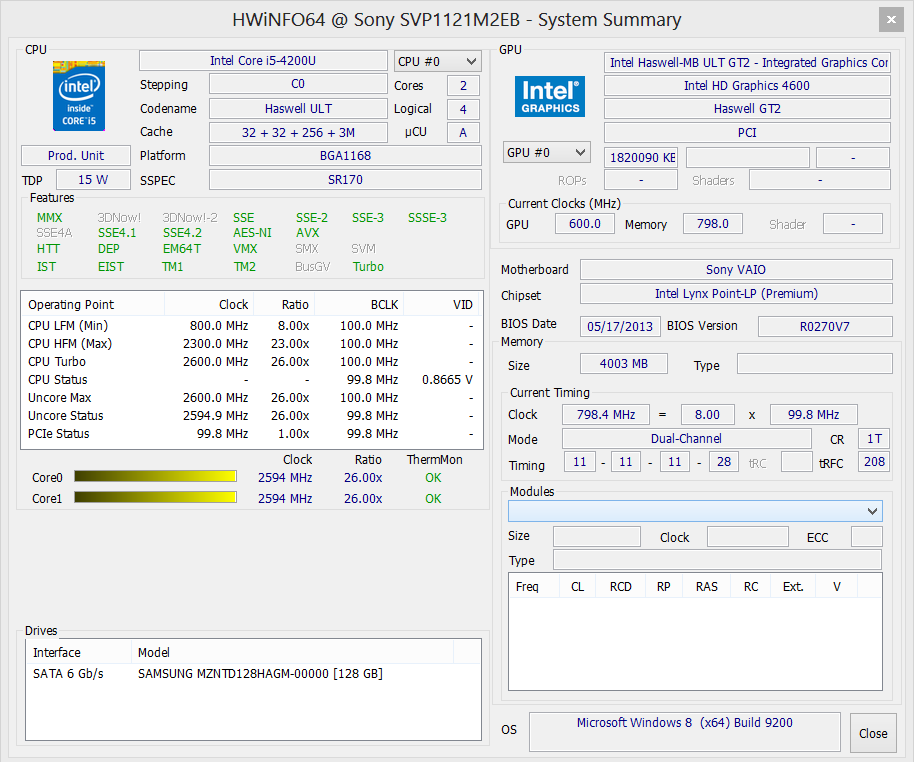Image resolution: width=915 pixels, height=762 pixels.
Task: Click the Dual-Channel mode field
Action: (x=686, y=438)
